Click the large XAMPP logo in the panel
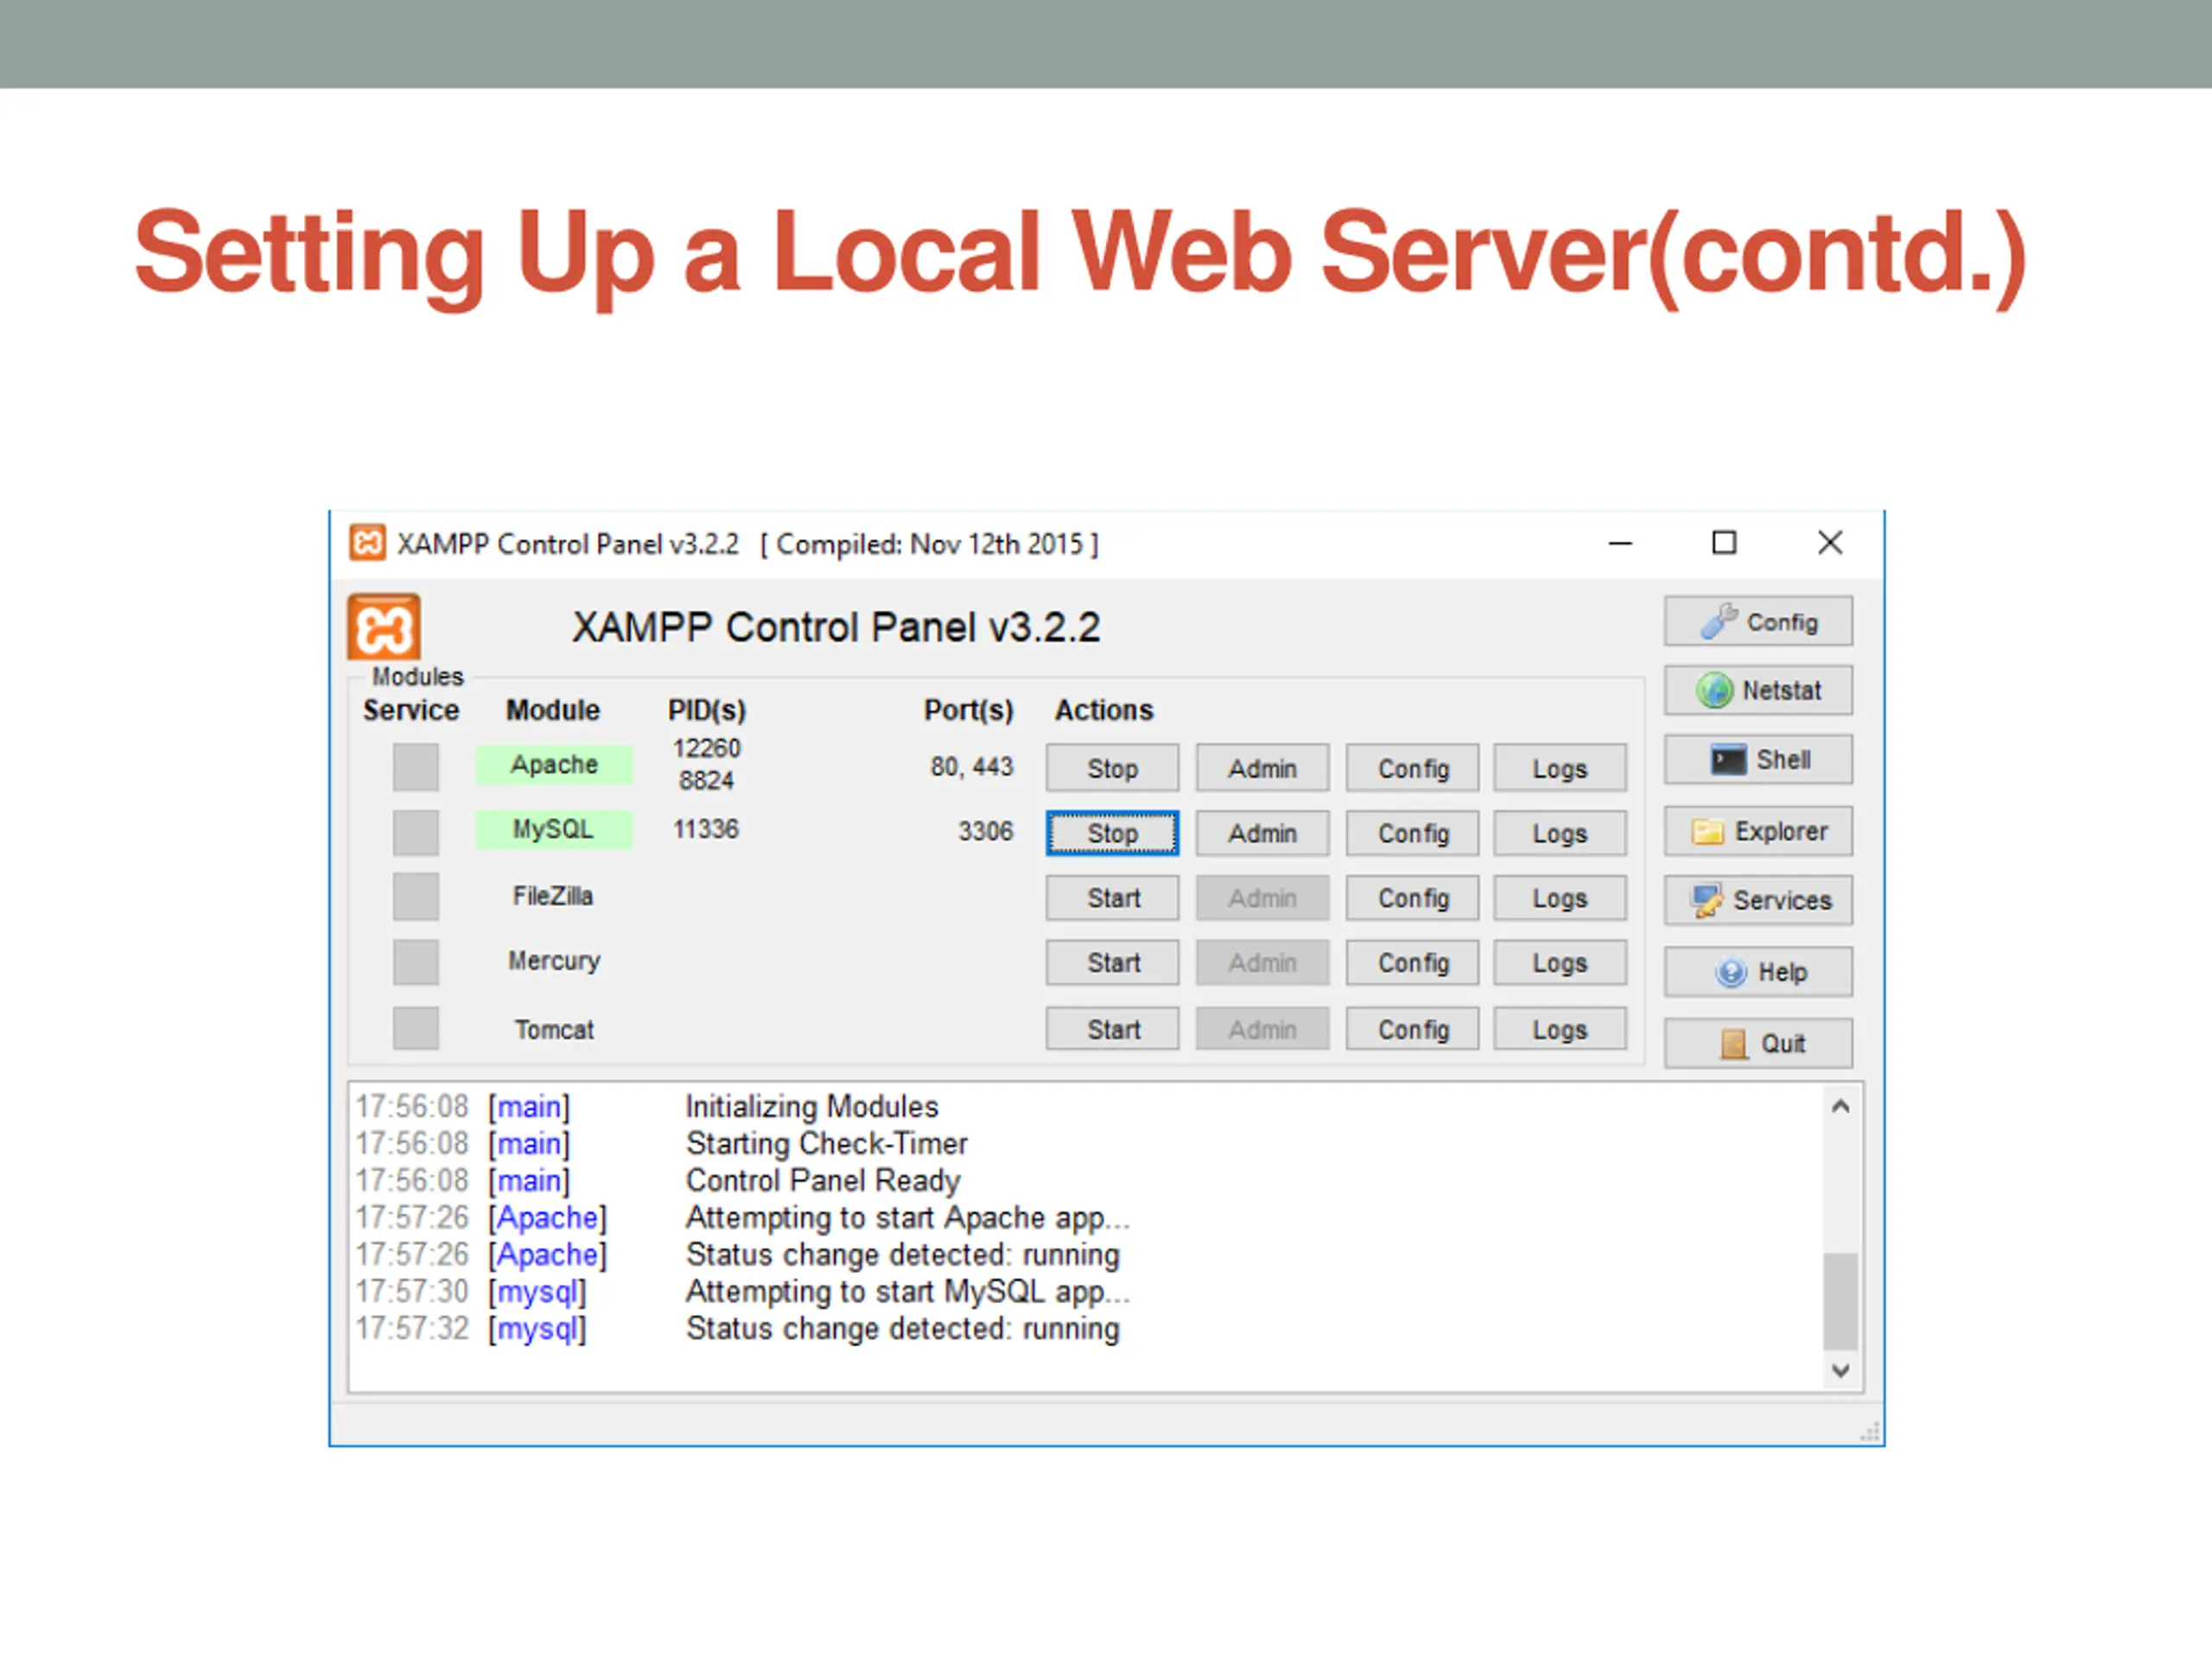Image resolution: width=2212 pixels, height=1659 pixels. click(x=384, y=628)
